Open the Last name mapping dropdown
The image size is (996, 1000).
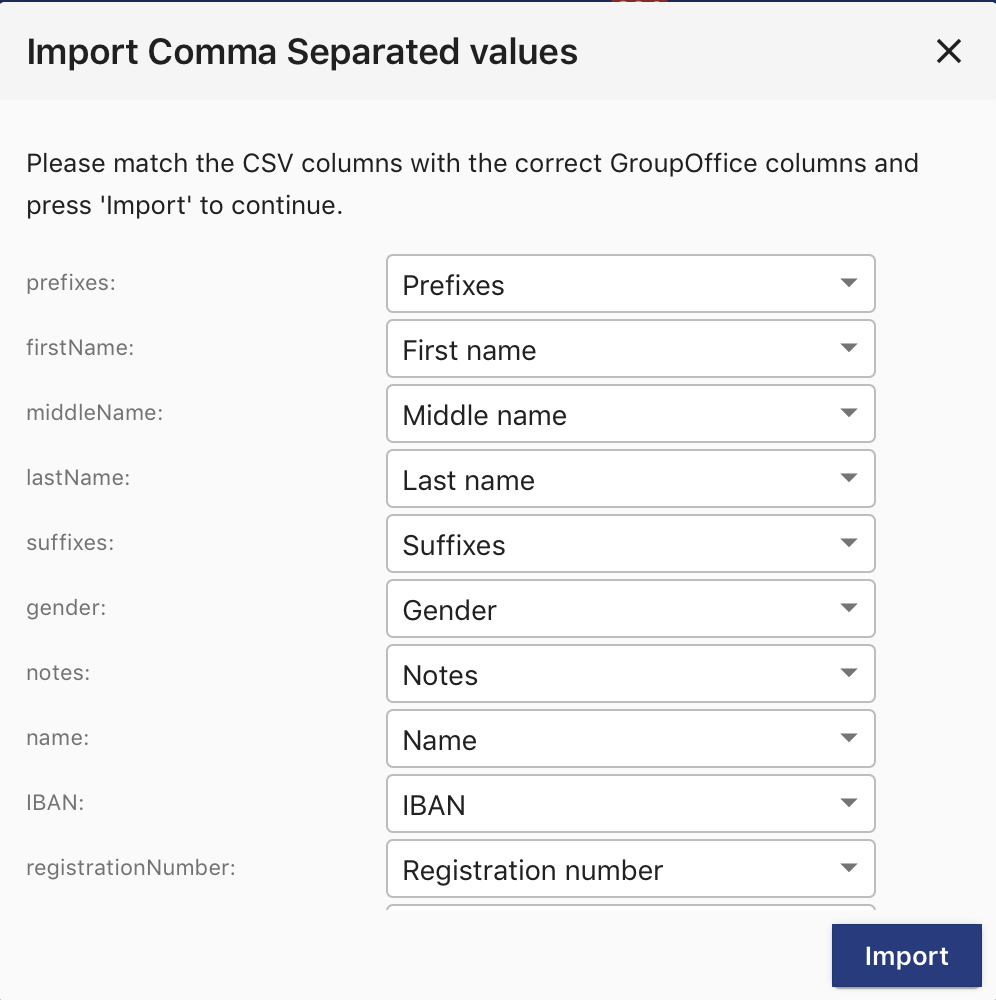[x=631, y=479]
